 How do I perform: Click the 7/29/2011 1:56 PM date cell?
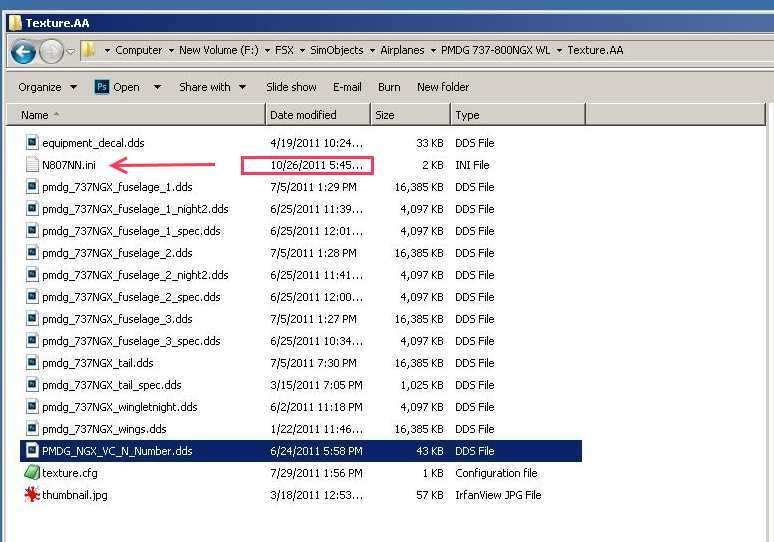pyautogui.click(x=316, y=473)
